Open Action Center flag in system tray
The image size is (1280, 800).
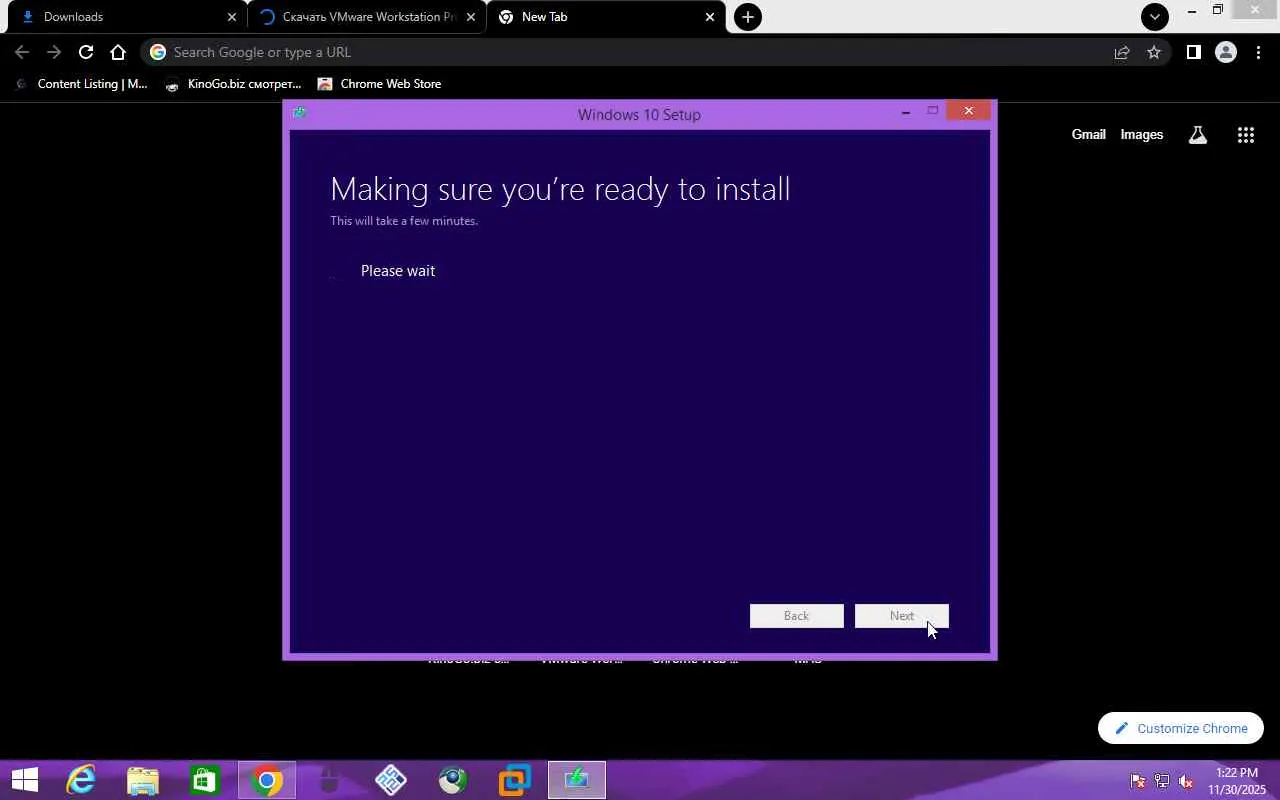(x=1138, y=781)
